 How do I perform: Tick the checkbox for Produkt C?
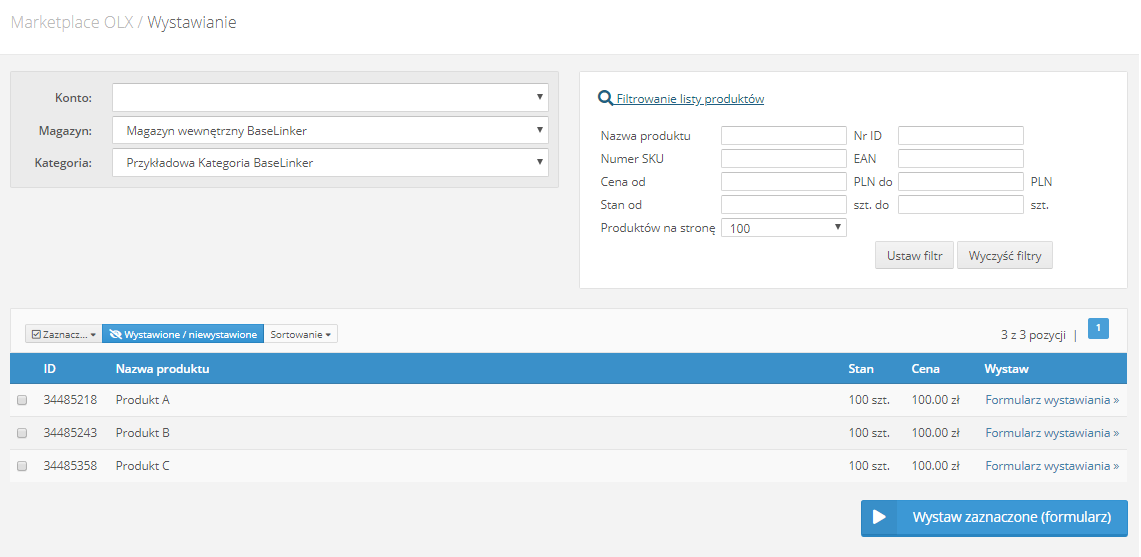[x=22, y=465]
